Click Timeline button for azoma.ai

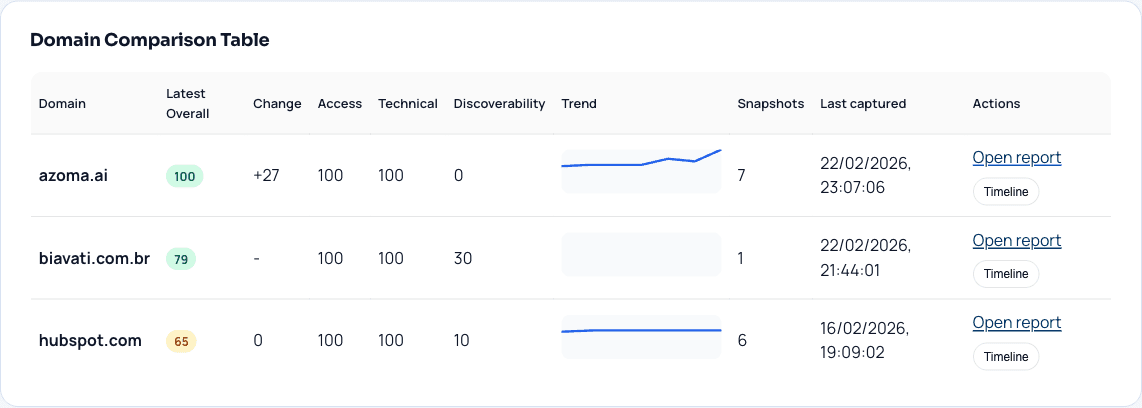(x=1005, y=192)
